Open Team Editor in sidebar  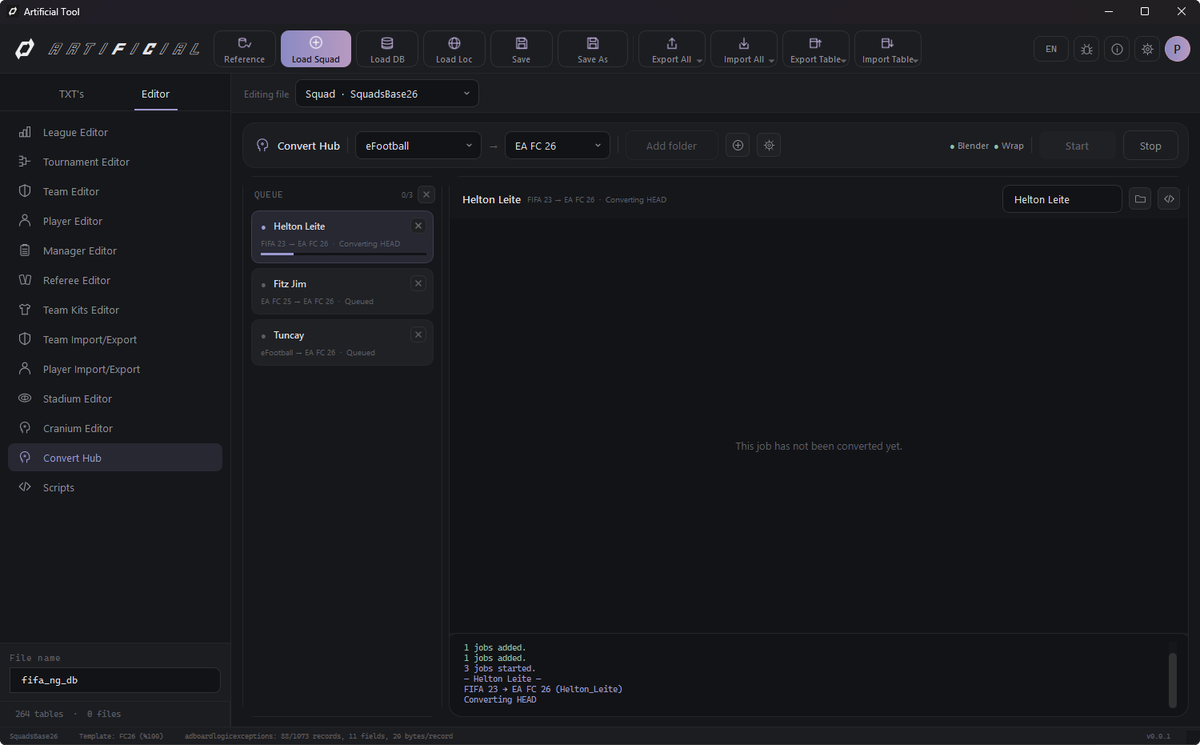(x=115, y=191)
